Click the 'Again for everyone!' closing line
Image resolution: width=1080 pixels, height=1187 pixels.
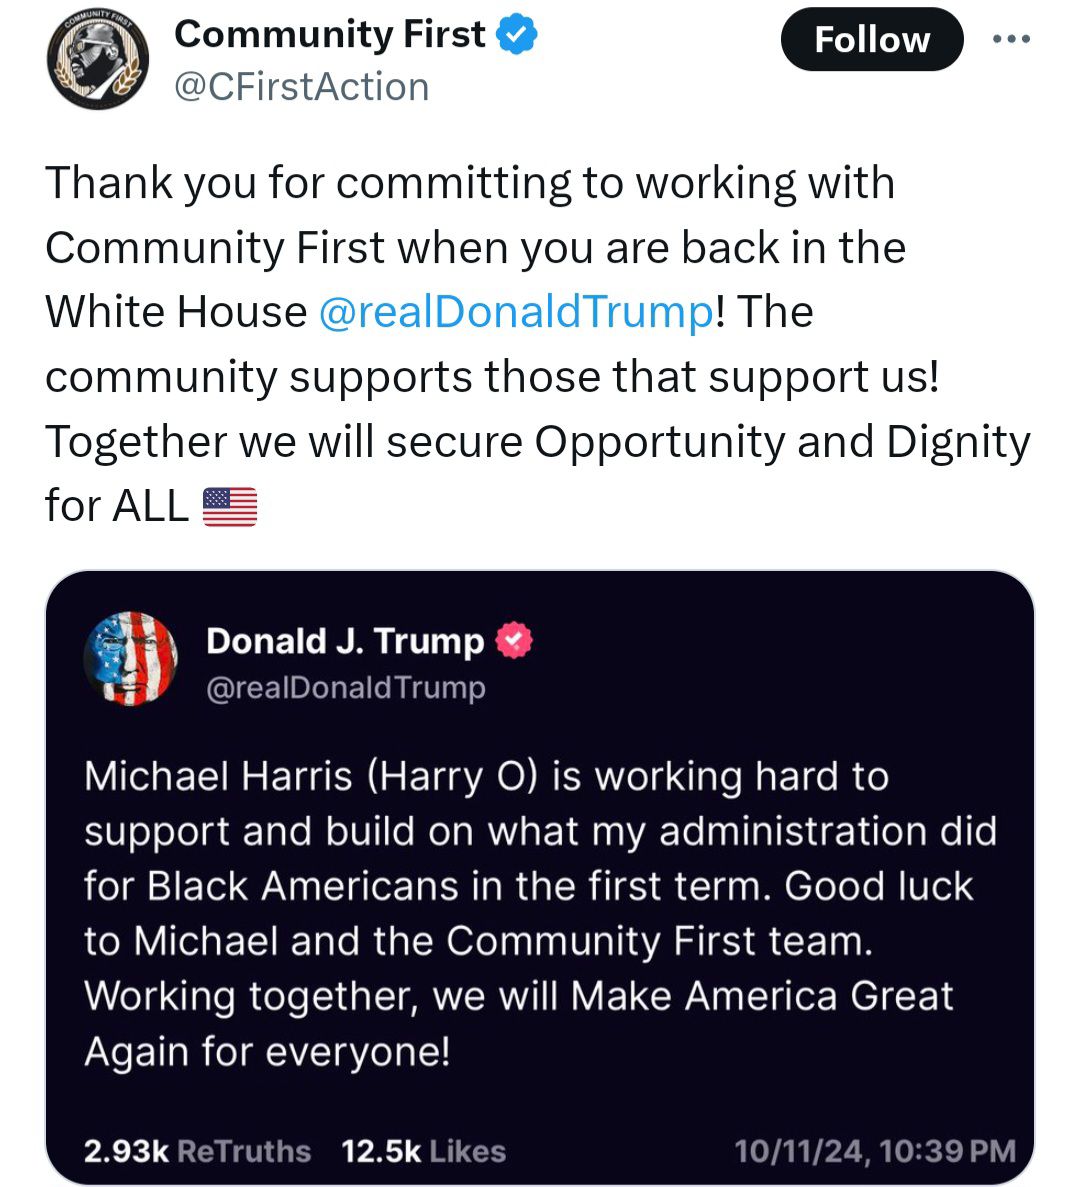267,1051
